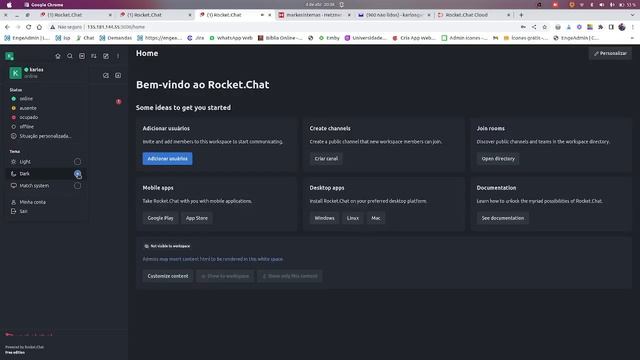
Task: Open the Chrome profile avatar
Action: point(622,27)
